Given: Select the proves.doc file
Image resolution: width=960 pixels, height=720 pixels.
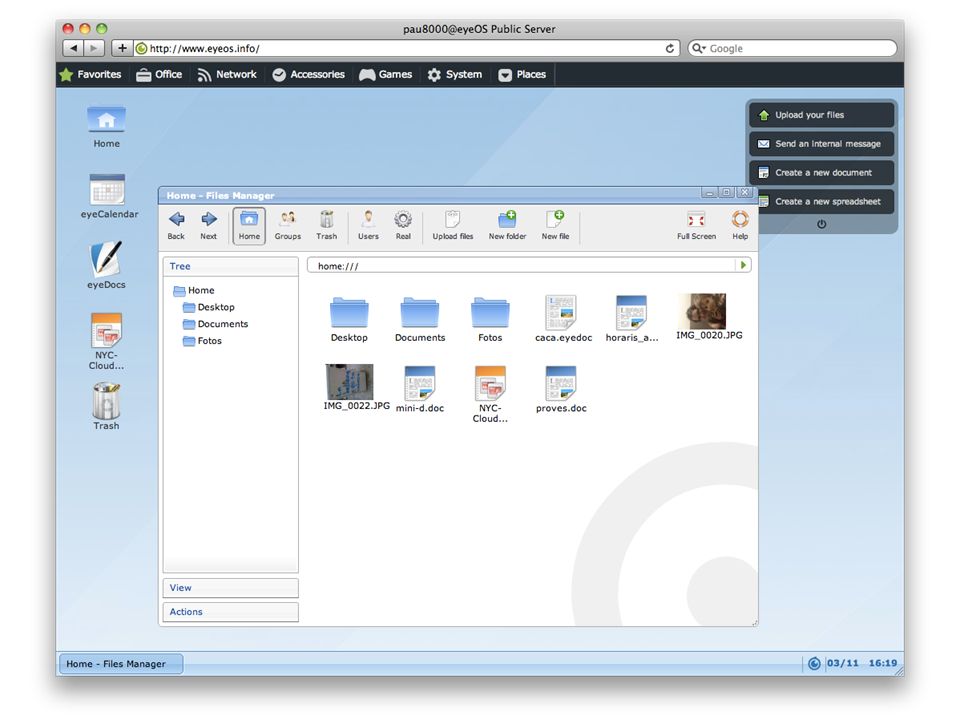Looking at the screenshot, I should click(x=561, y=389).
